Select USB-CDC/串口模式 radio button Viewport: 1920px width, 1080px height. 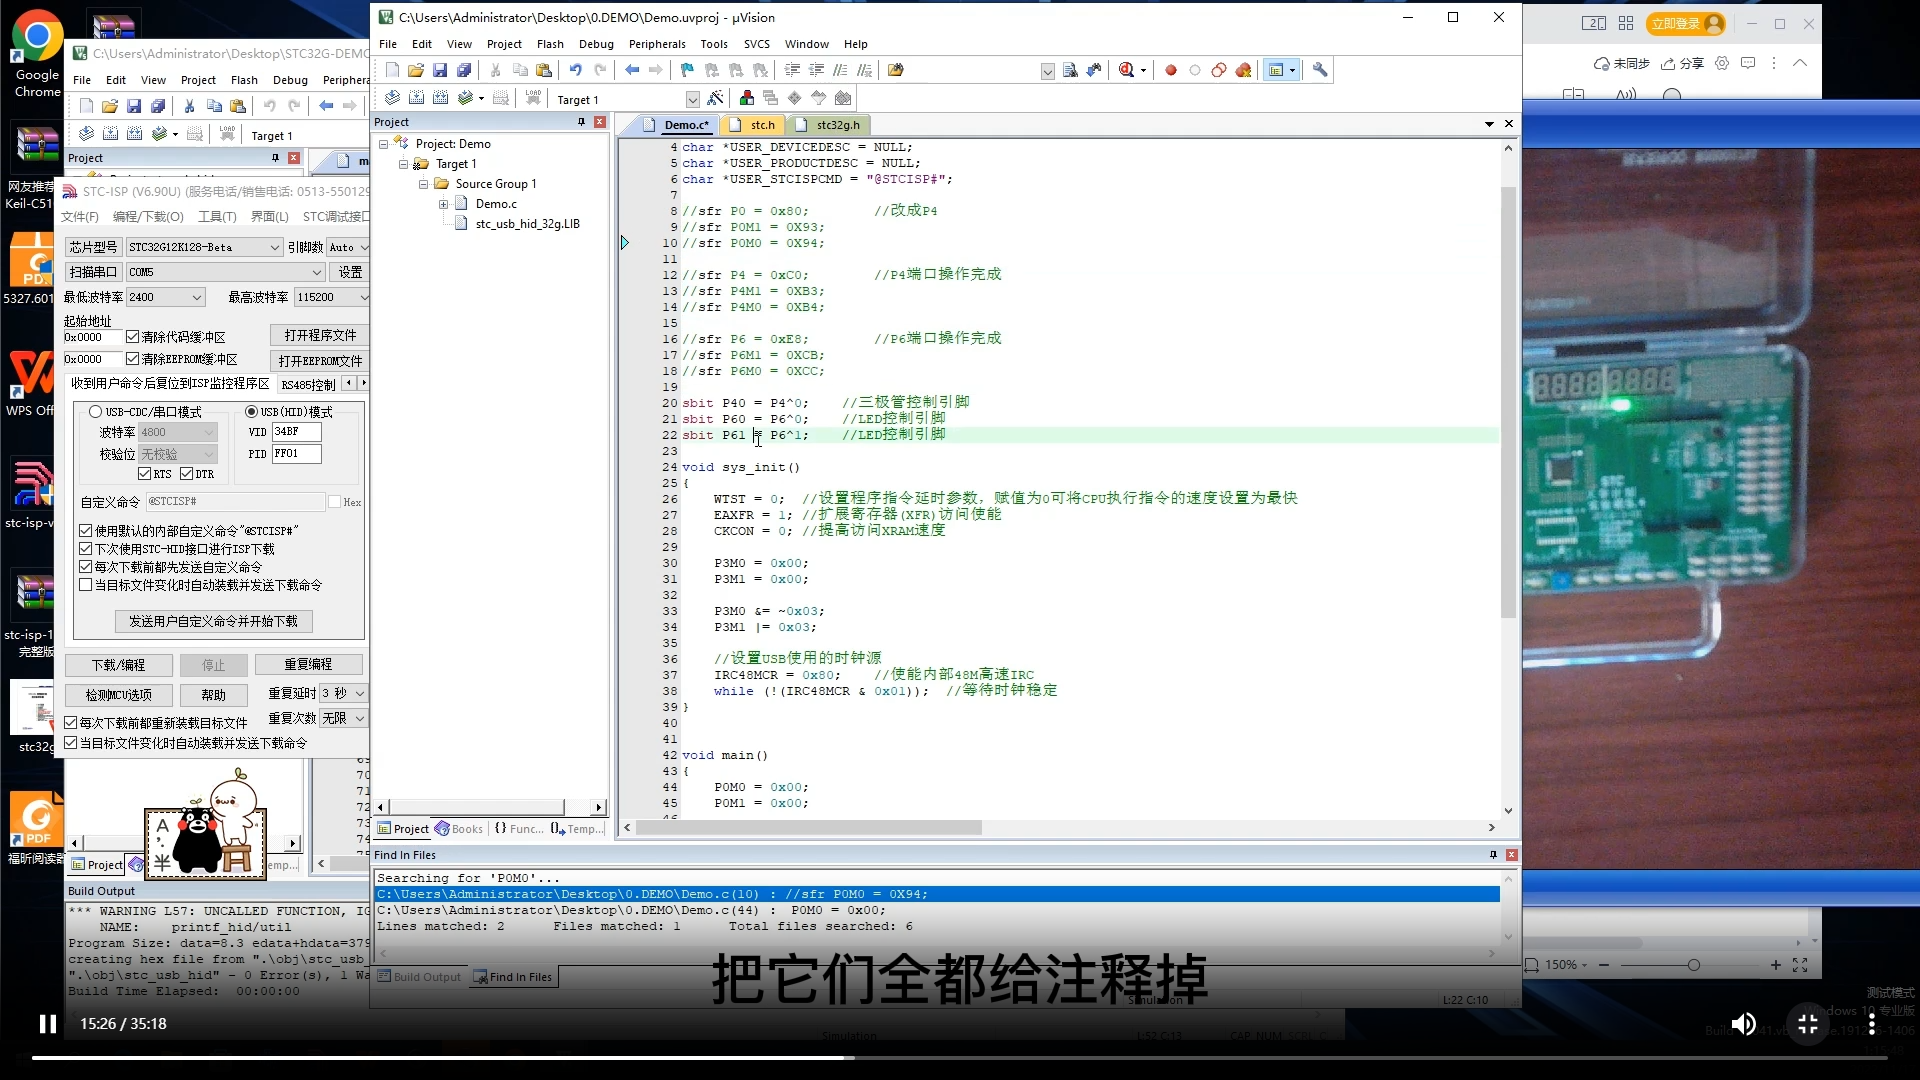coord(95,412)
